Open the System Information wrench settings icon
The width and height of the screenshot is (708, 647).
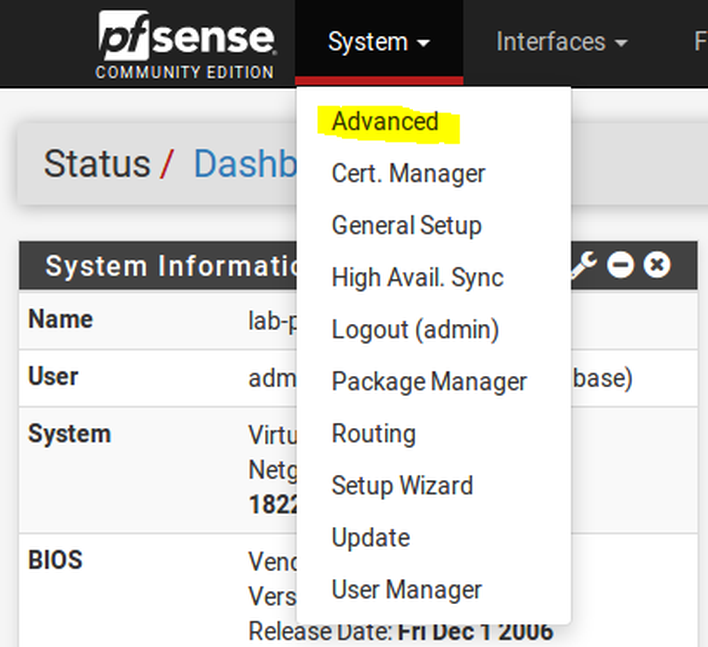coord(584,265)
